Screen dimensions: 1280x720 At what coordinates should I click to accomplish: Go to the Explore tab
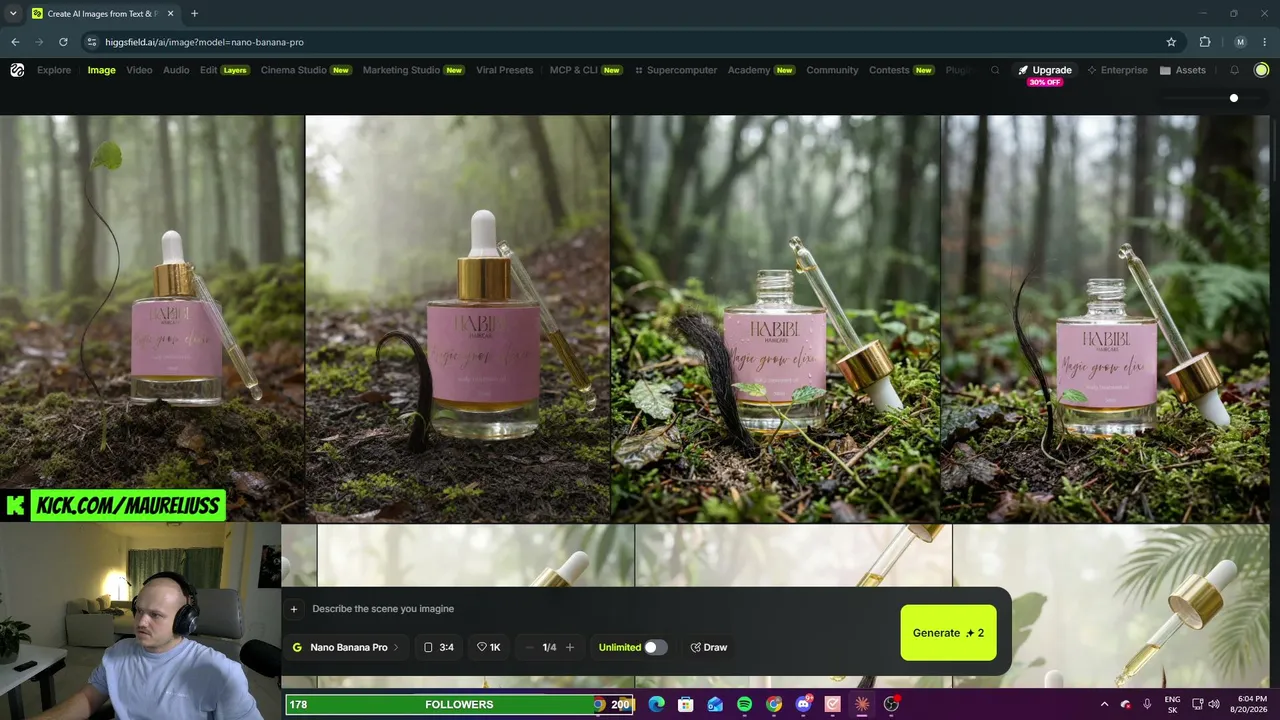[54, 70]
